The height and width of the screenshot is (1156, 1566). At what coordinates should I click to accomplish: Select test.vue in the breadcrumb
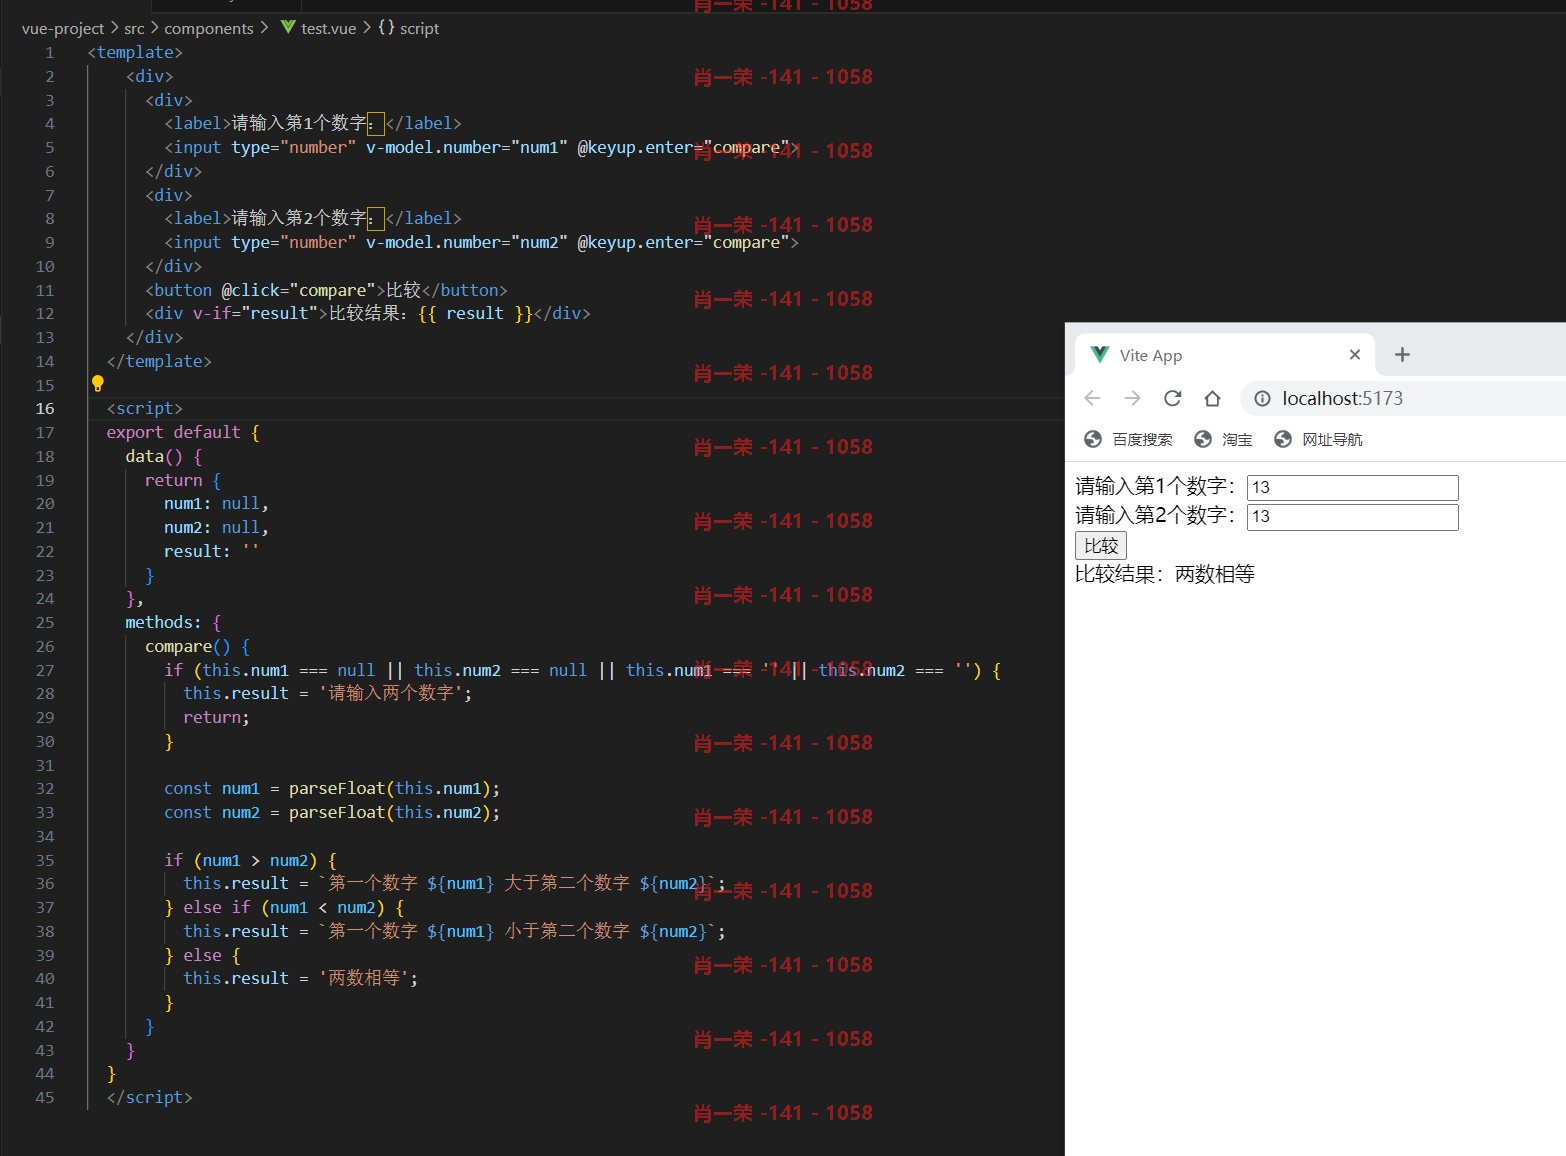pyautogui.click(x=328, y=28)
